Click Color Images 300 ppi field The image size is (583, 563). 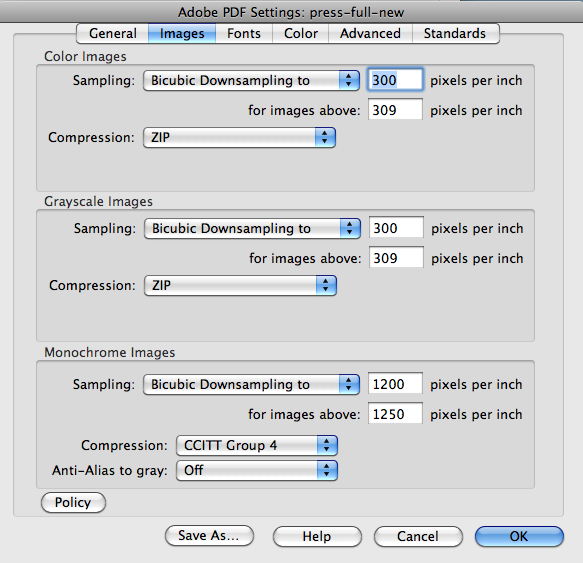point(395,80)
